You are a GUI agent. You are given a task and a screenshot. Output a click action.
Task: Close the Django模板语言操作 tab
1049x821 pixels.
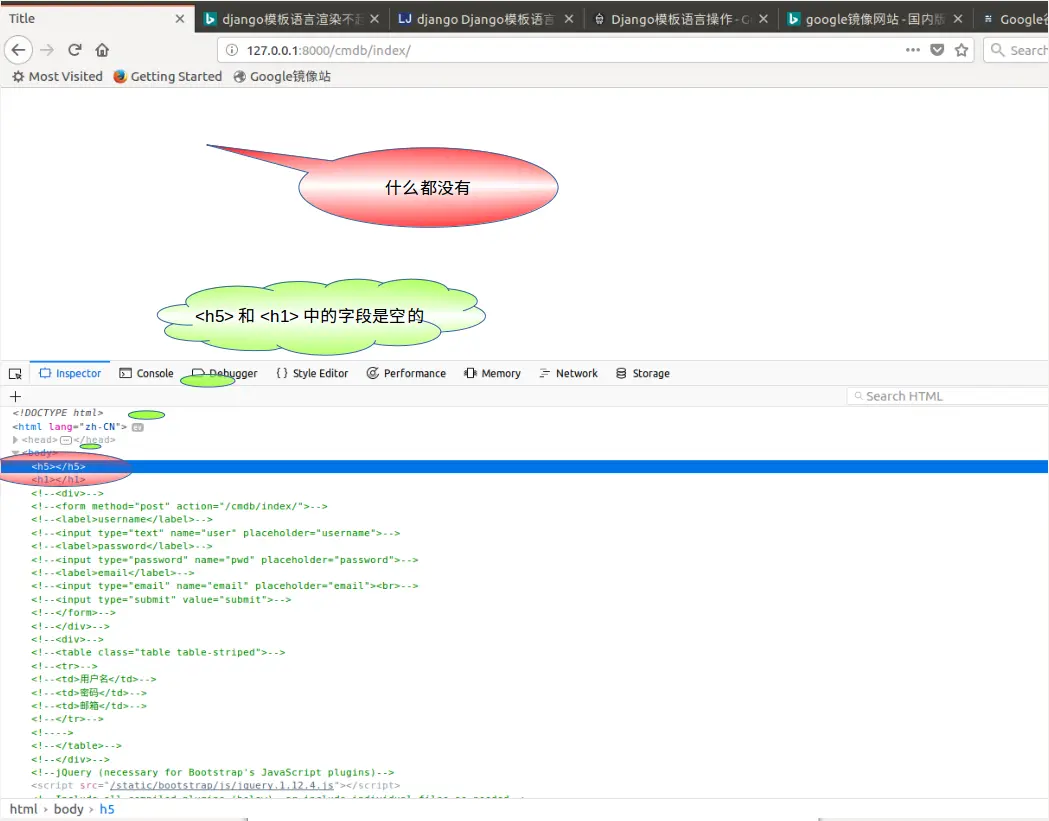pyautogui.click(x=763, y=19)
